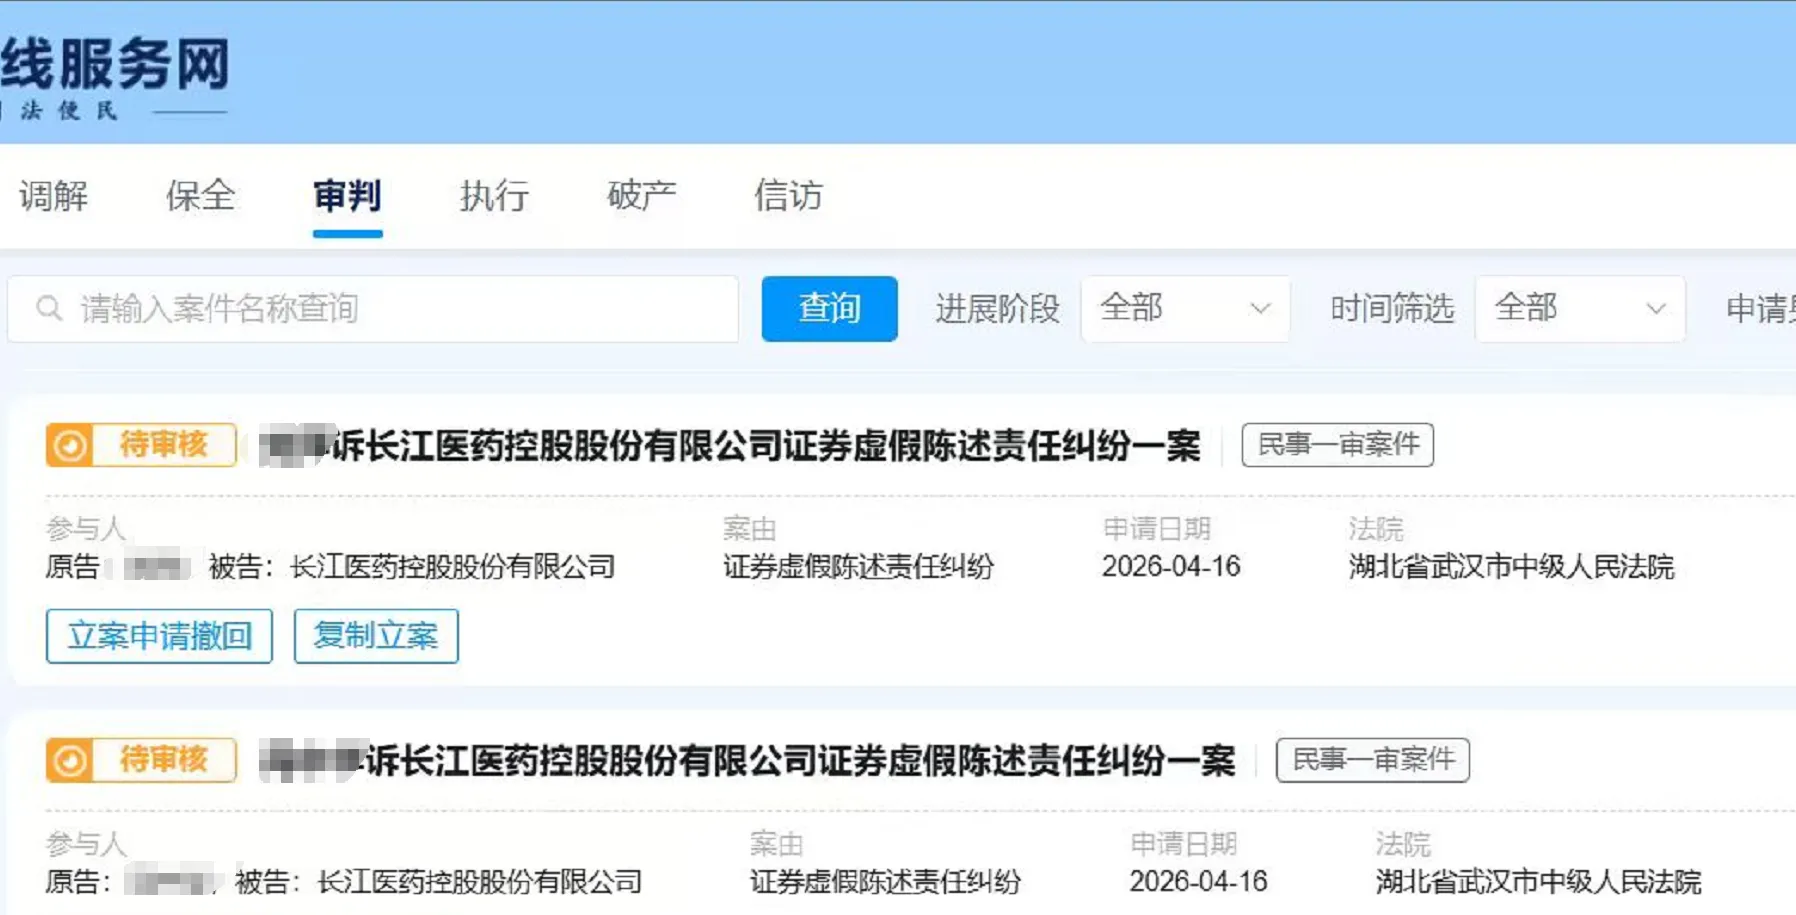Open the 破产 tab
The height and width of the screenshot is (915, 1796).
pyautogui.click(x=641, y=195)
